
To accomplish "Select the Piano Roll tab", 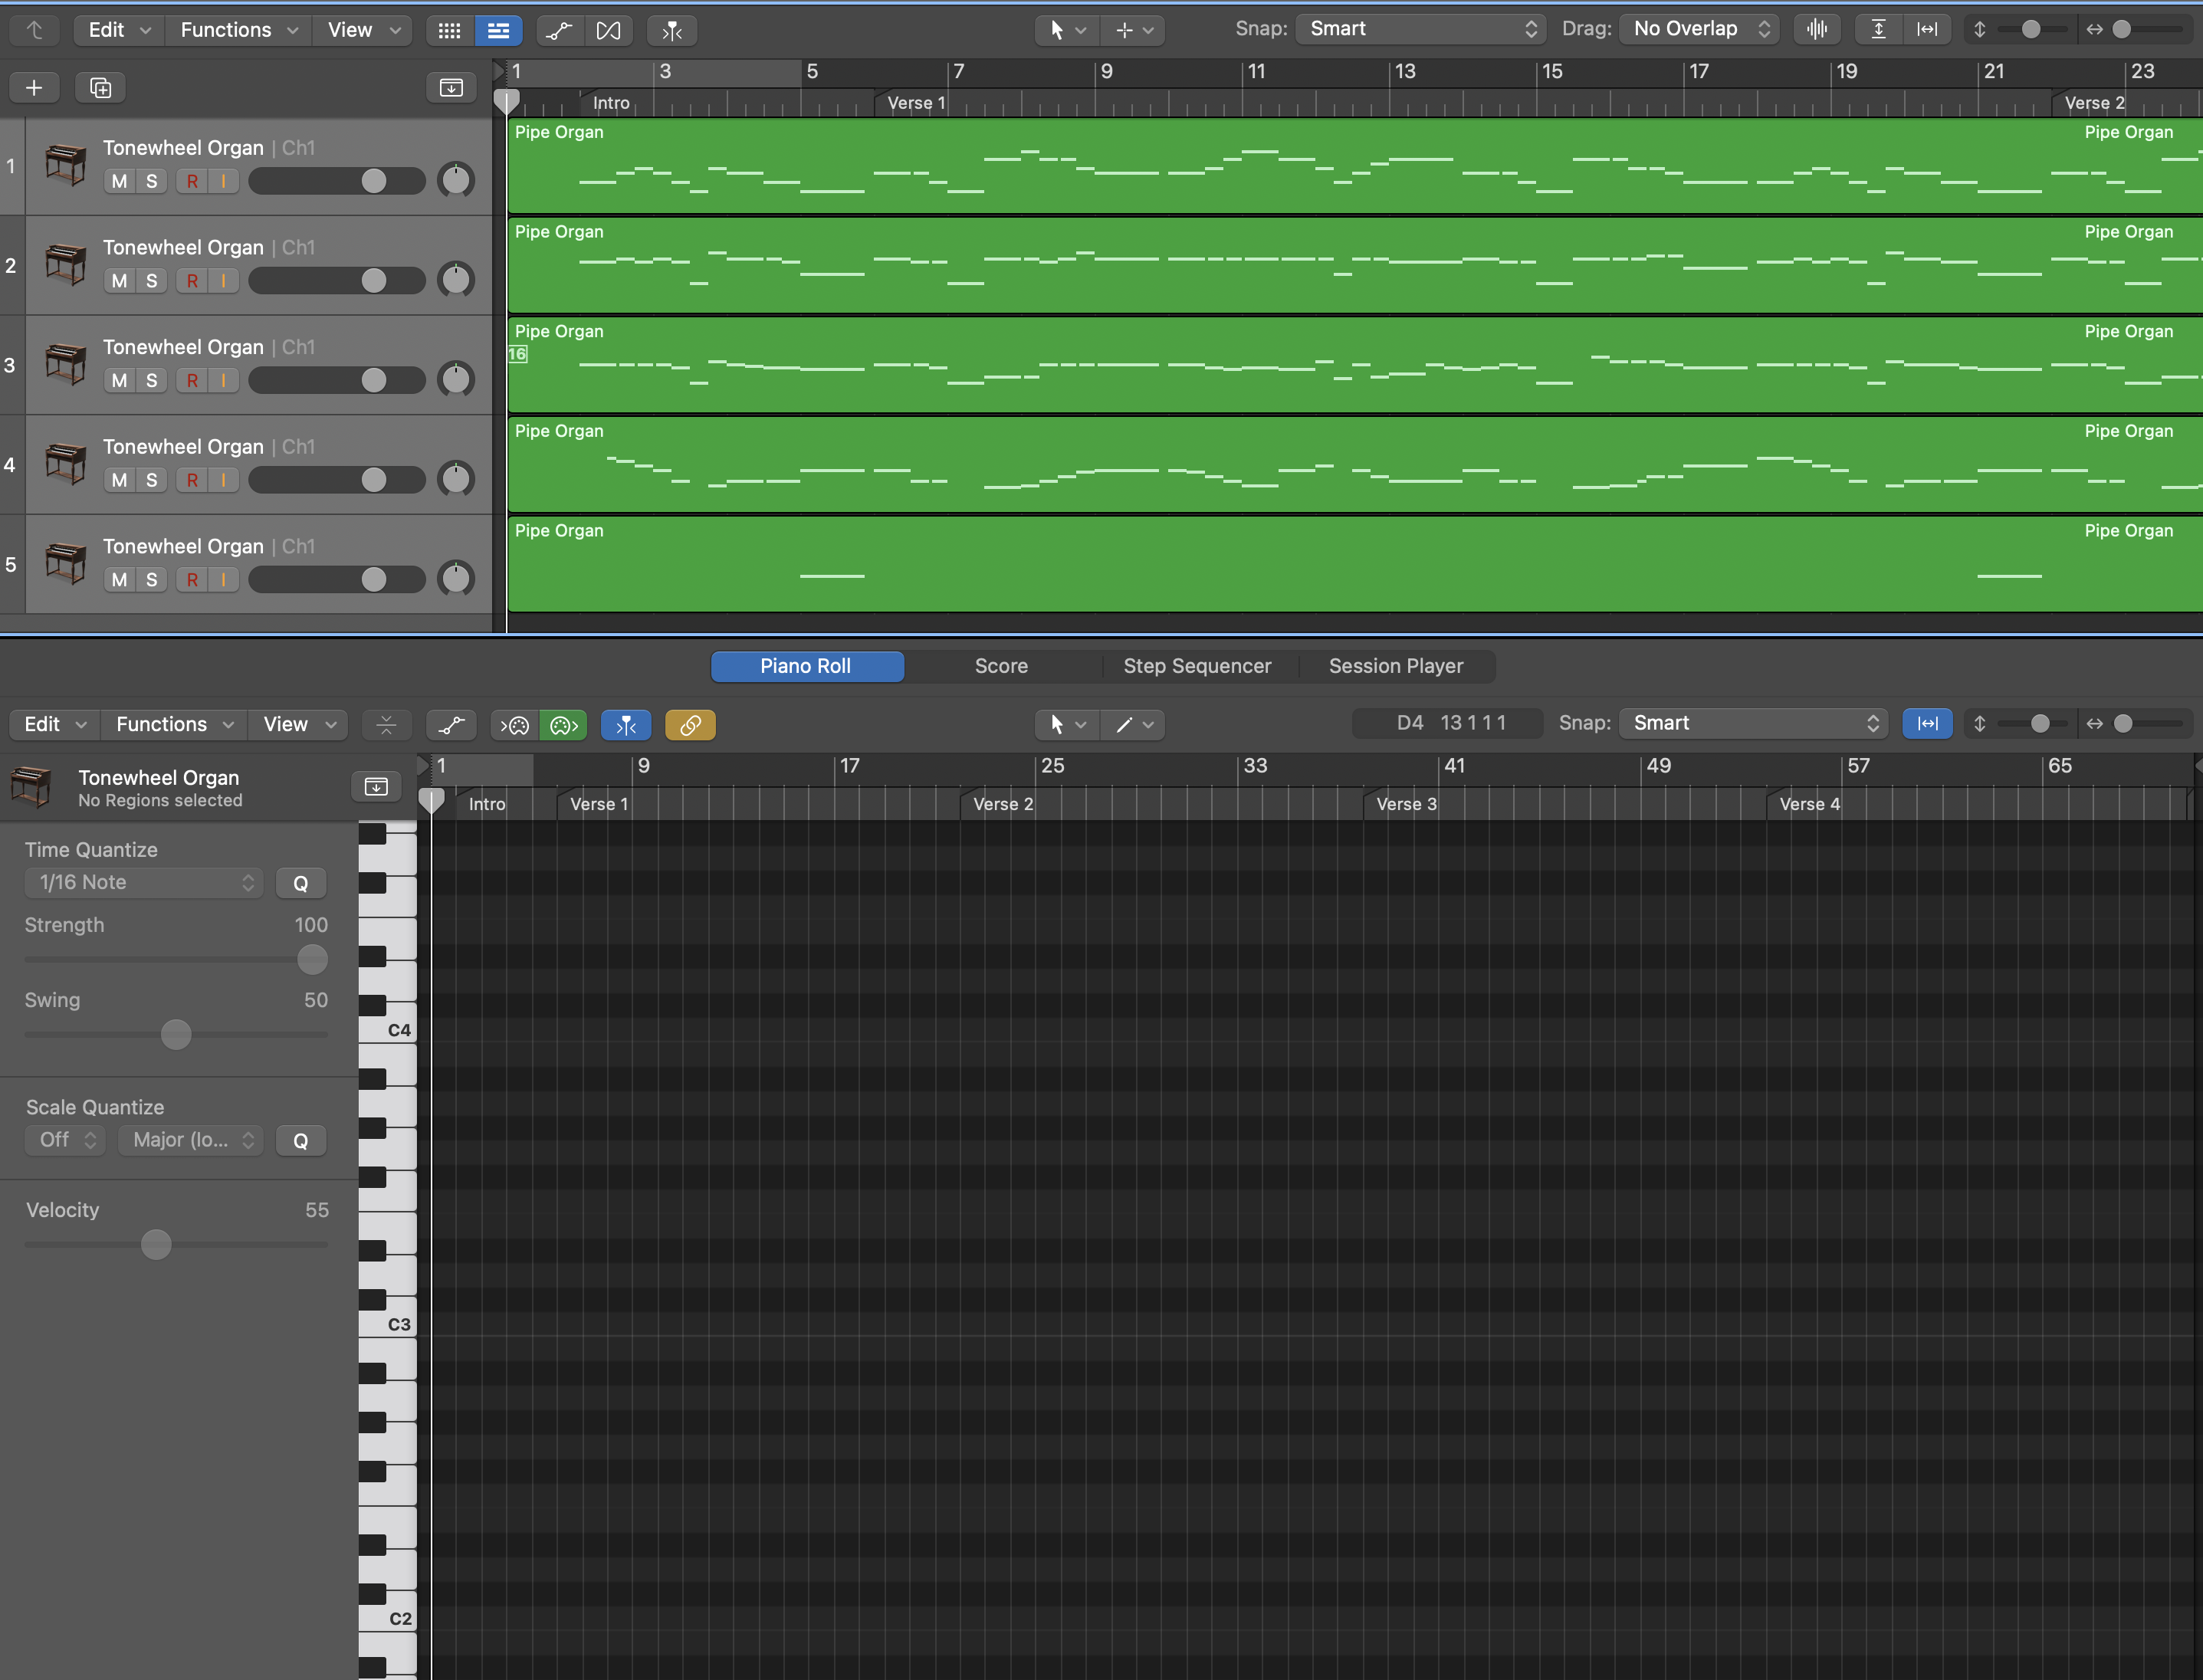I will click(806, 666).
